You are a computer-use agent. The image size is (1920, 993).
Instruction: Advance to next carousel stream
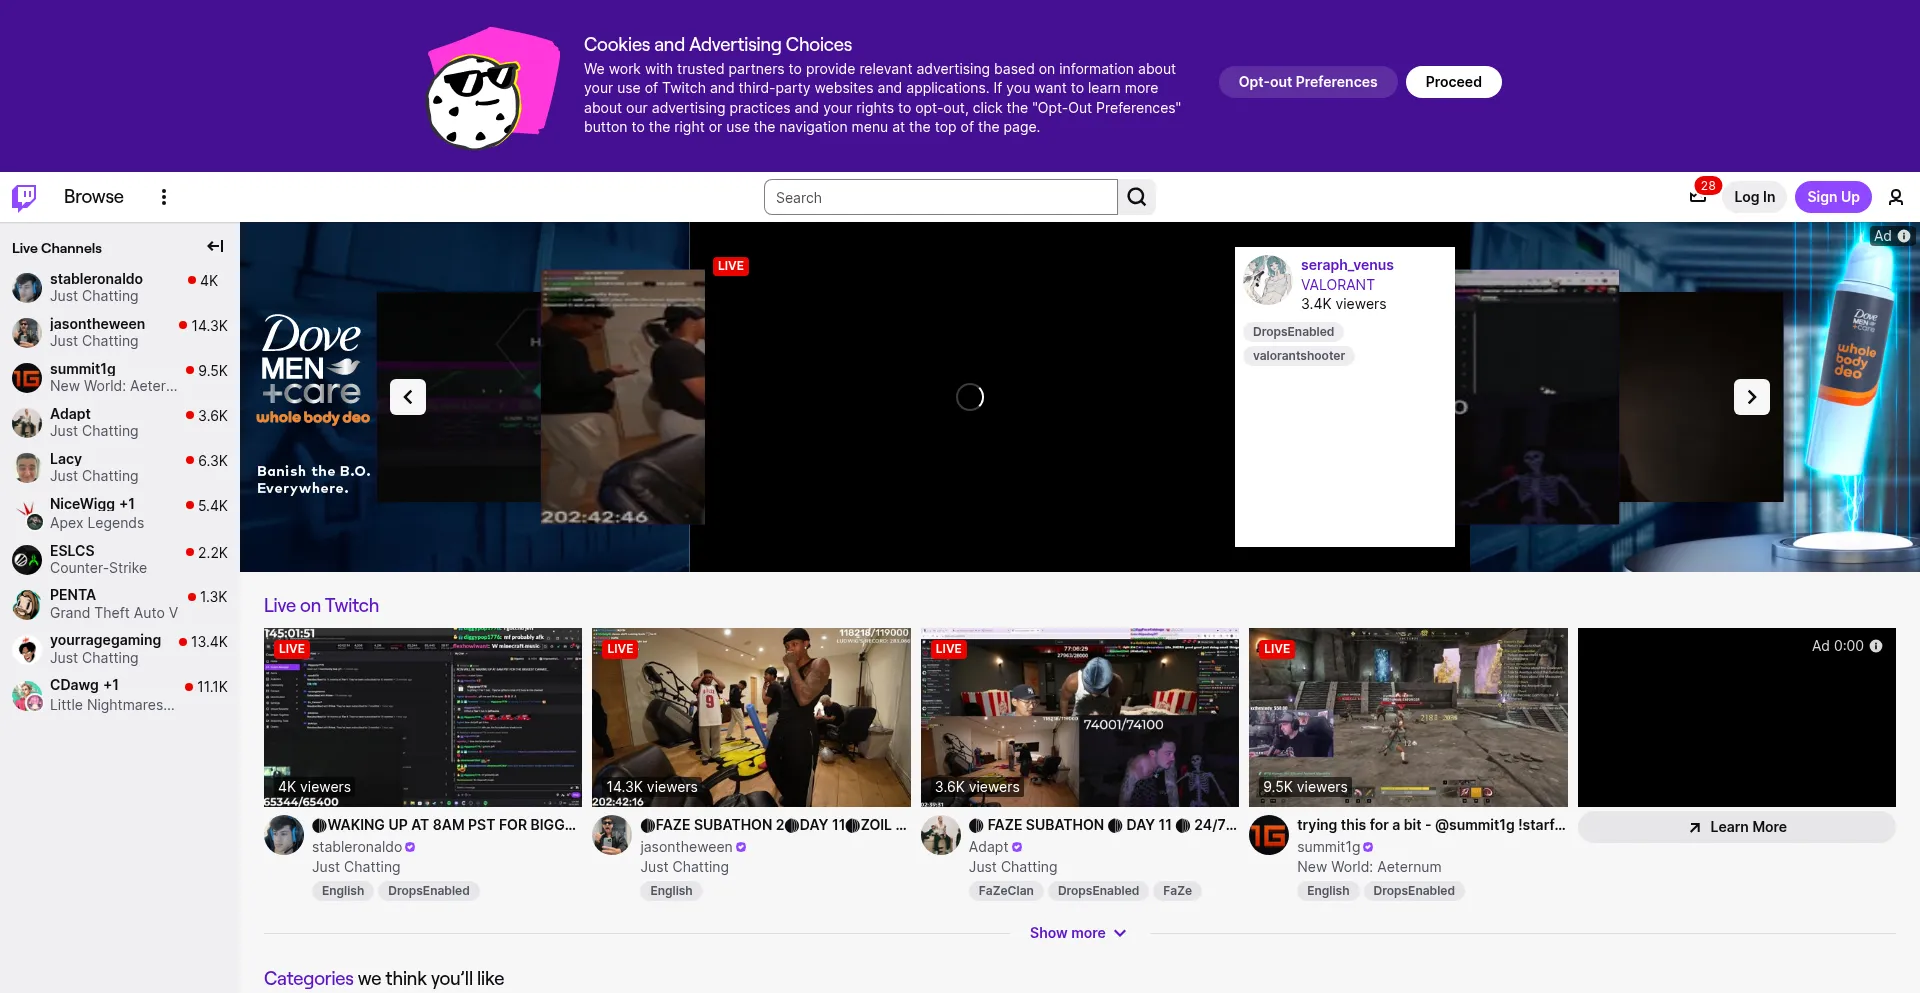1751,397
